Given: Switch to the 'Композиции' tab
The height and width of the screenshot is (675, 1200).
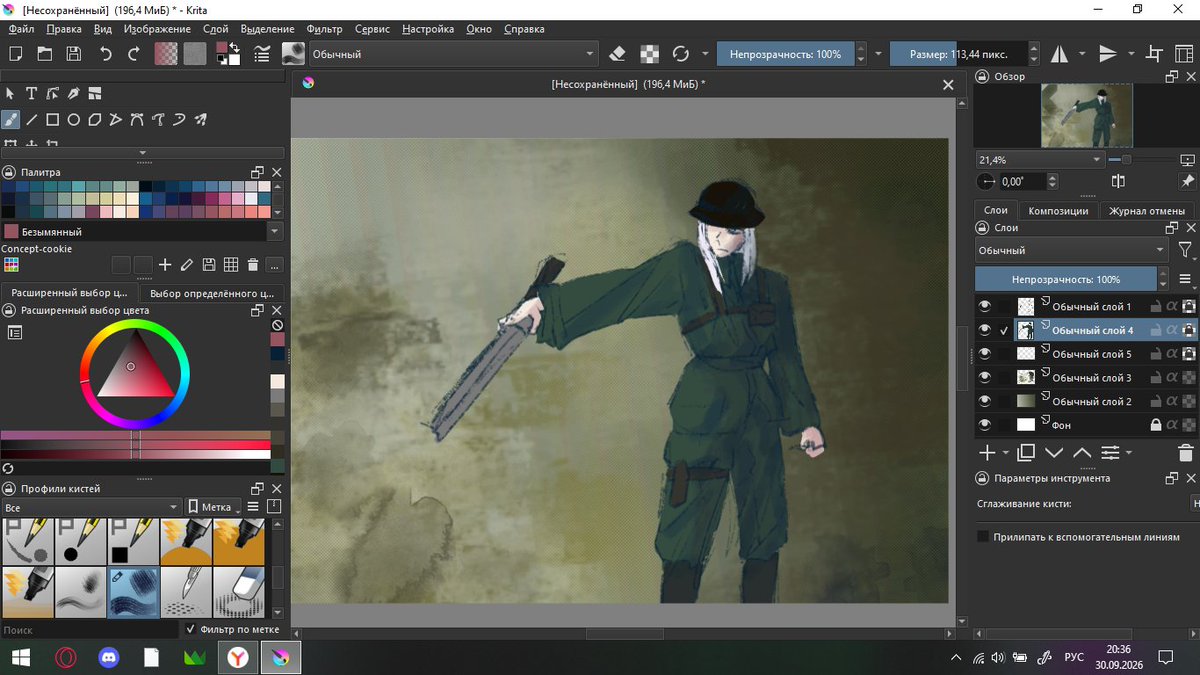Looking at the screenshot, I should coord(1058,211).
